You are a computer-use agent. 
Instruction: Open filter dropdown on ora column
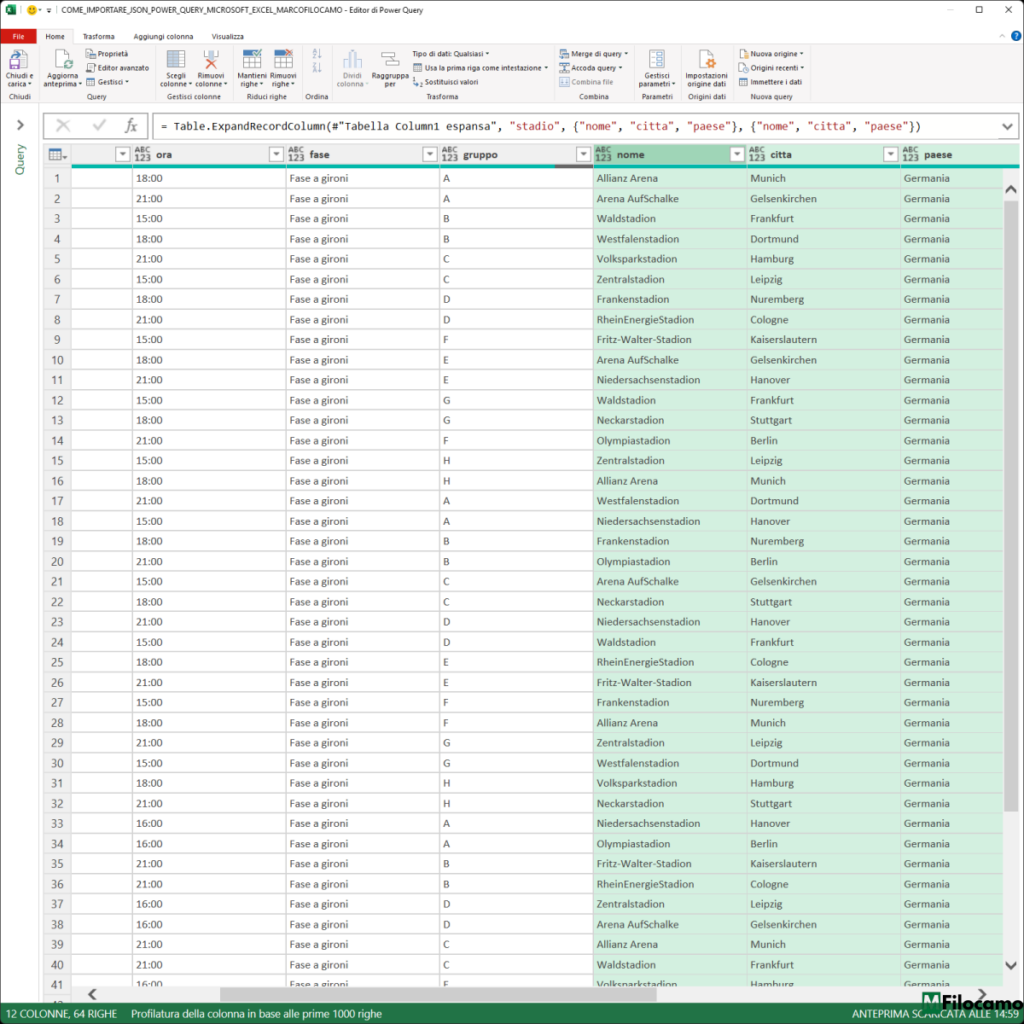click(276, 154)
